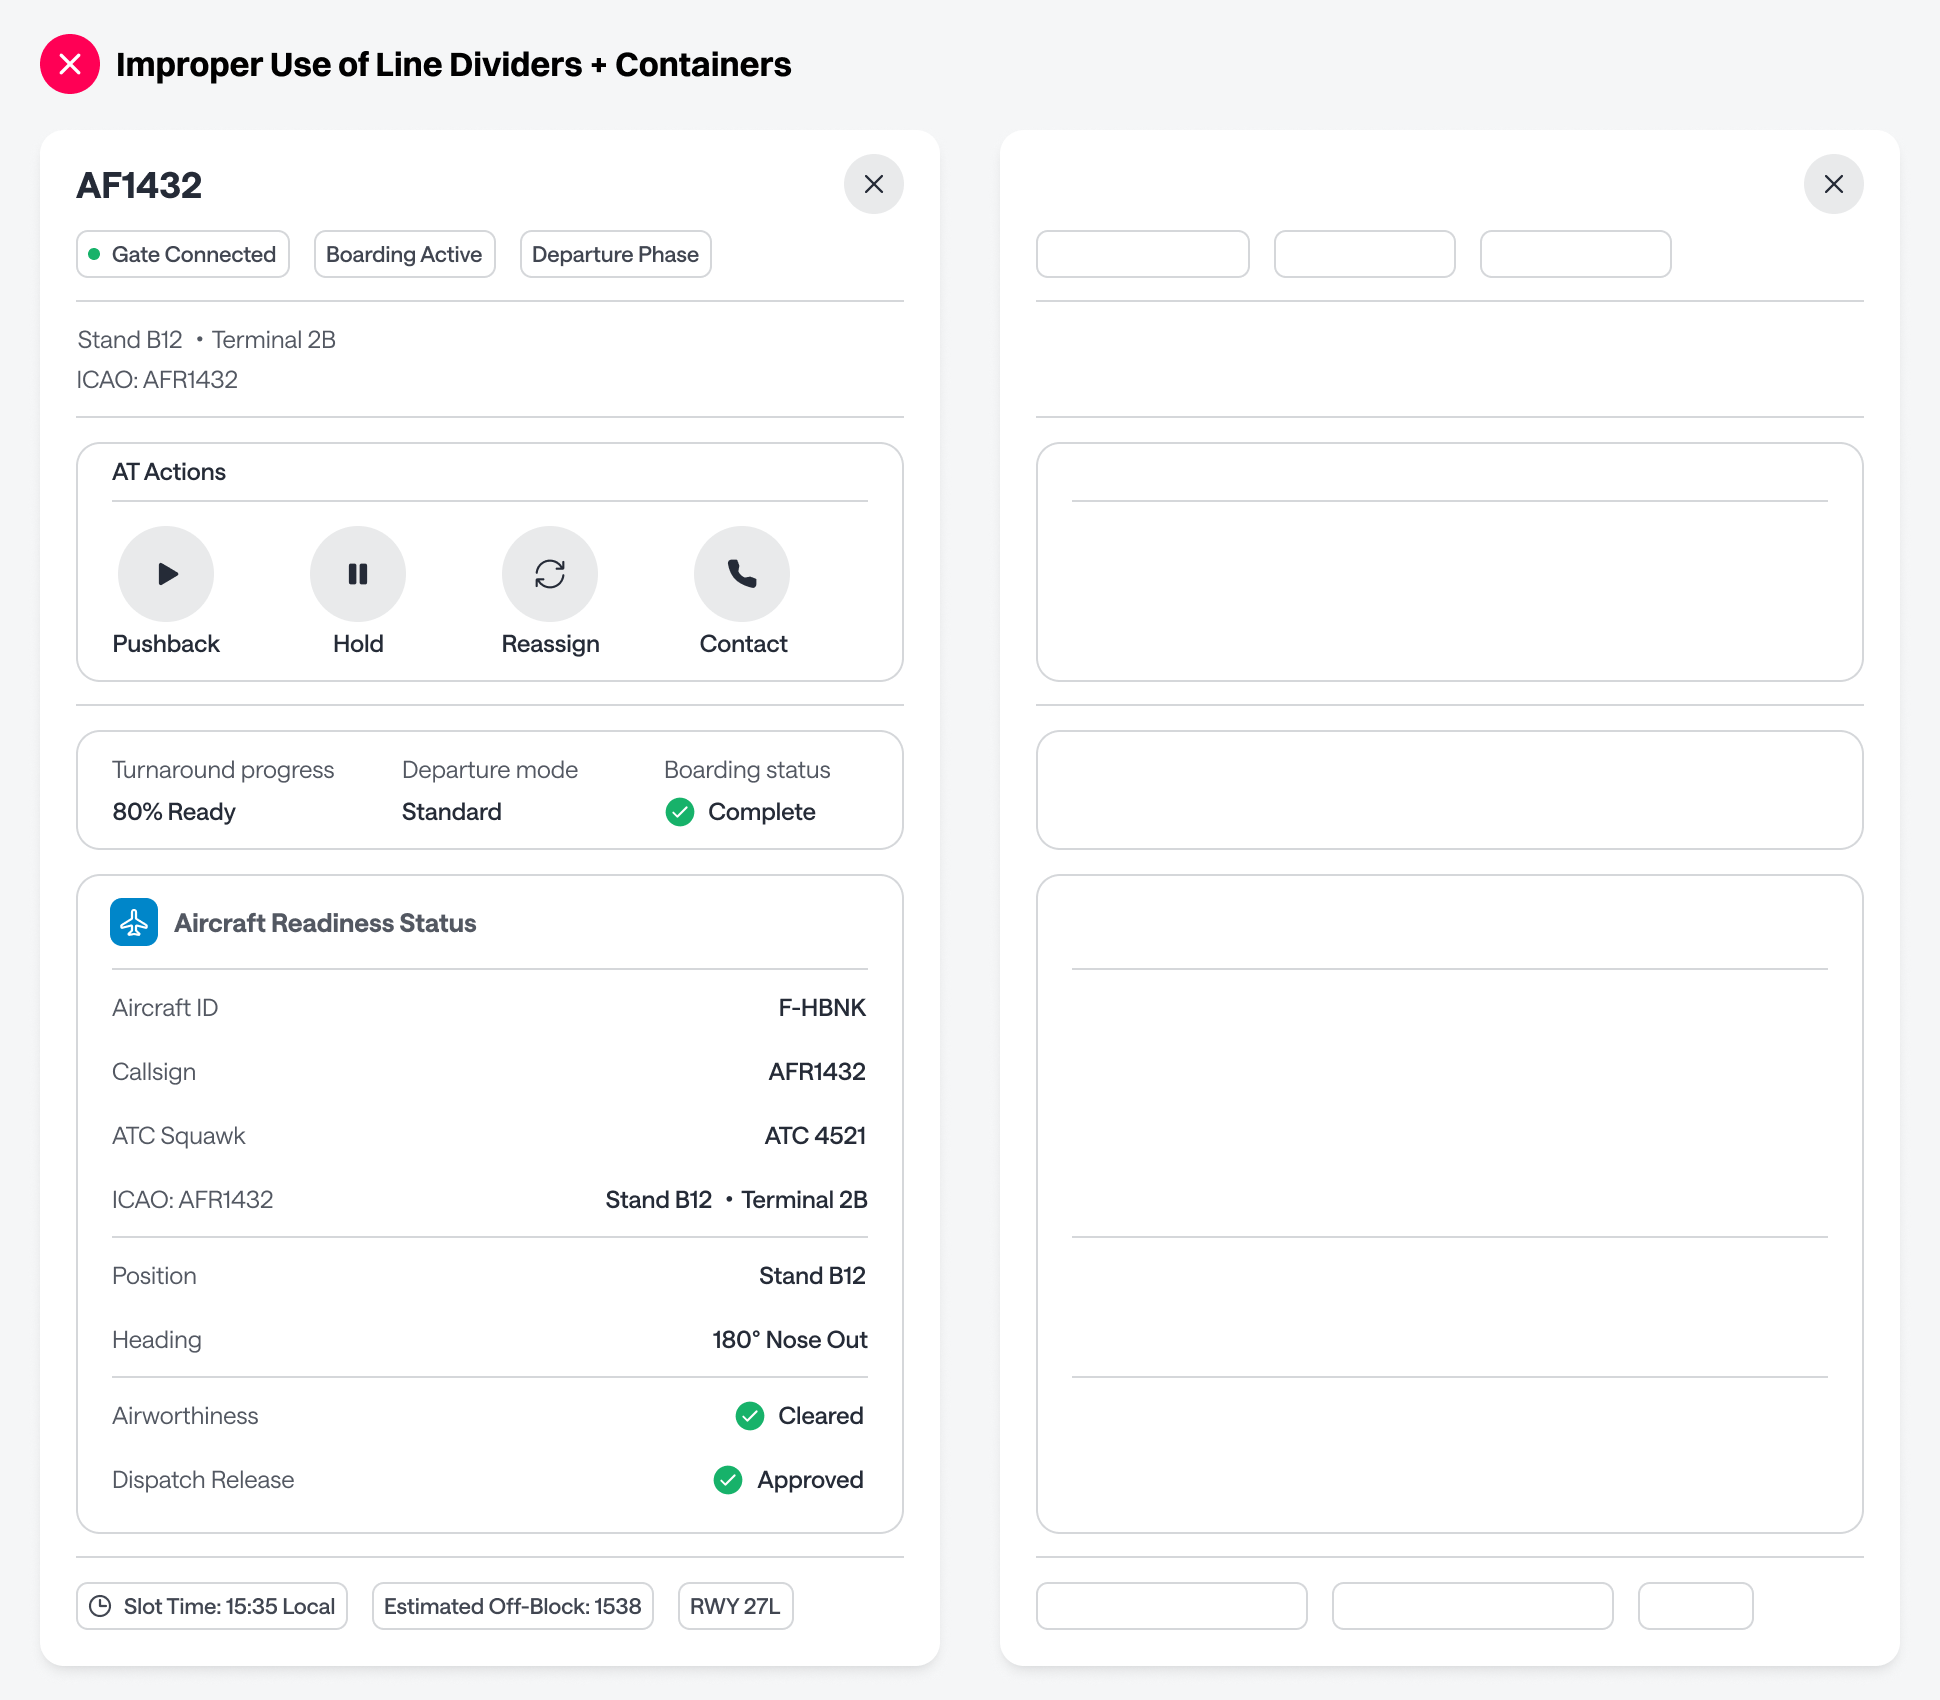Click the Gate Connected status chip
Image resolution: width=1940 pixels, height=1700 pixels.
[x=183, y=254]
